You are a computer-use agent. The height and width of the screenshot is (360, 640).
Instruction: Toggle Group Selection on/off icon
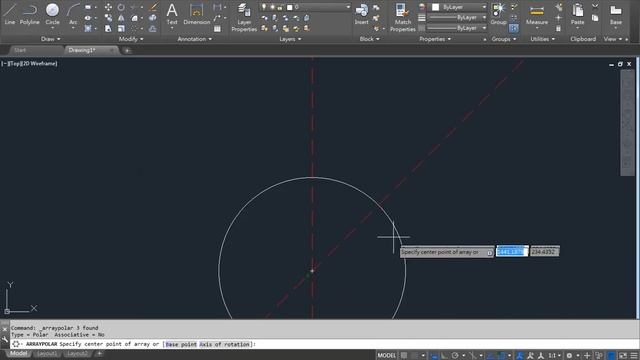point(514,28)
